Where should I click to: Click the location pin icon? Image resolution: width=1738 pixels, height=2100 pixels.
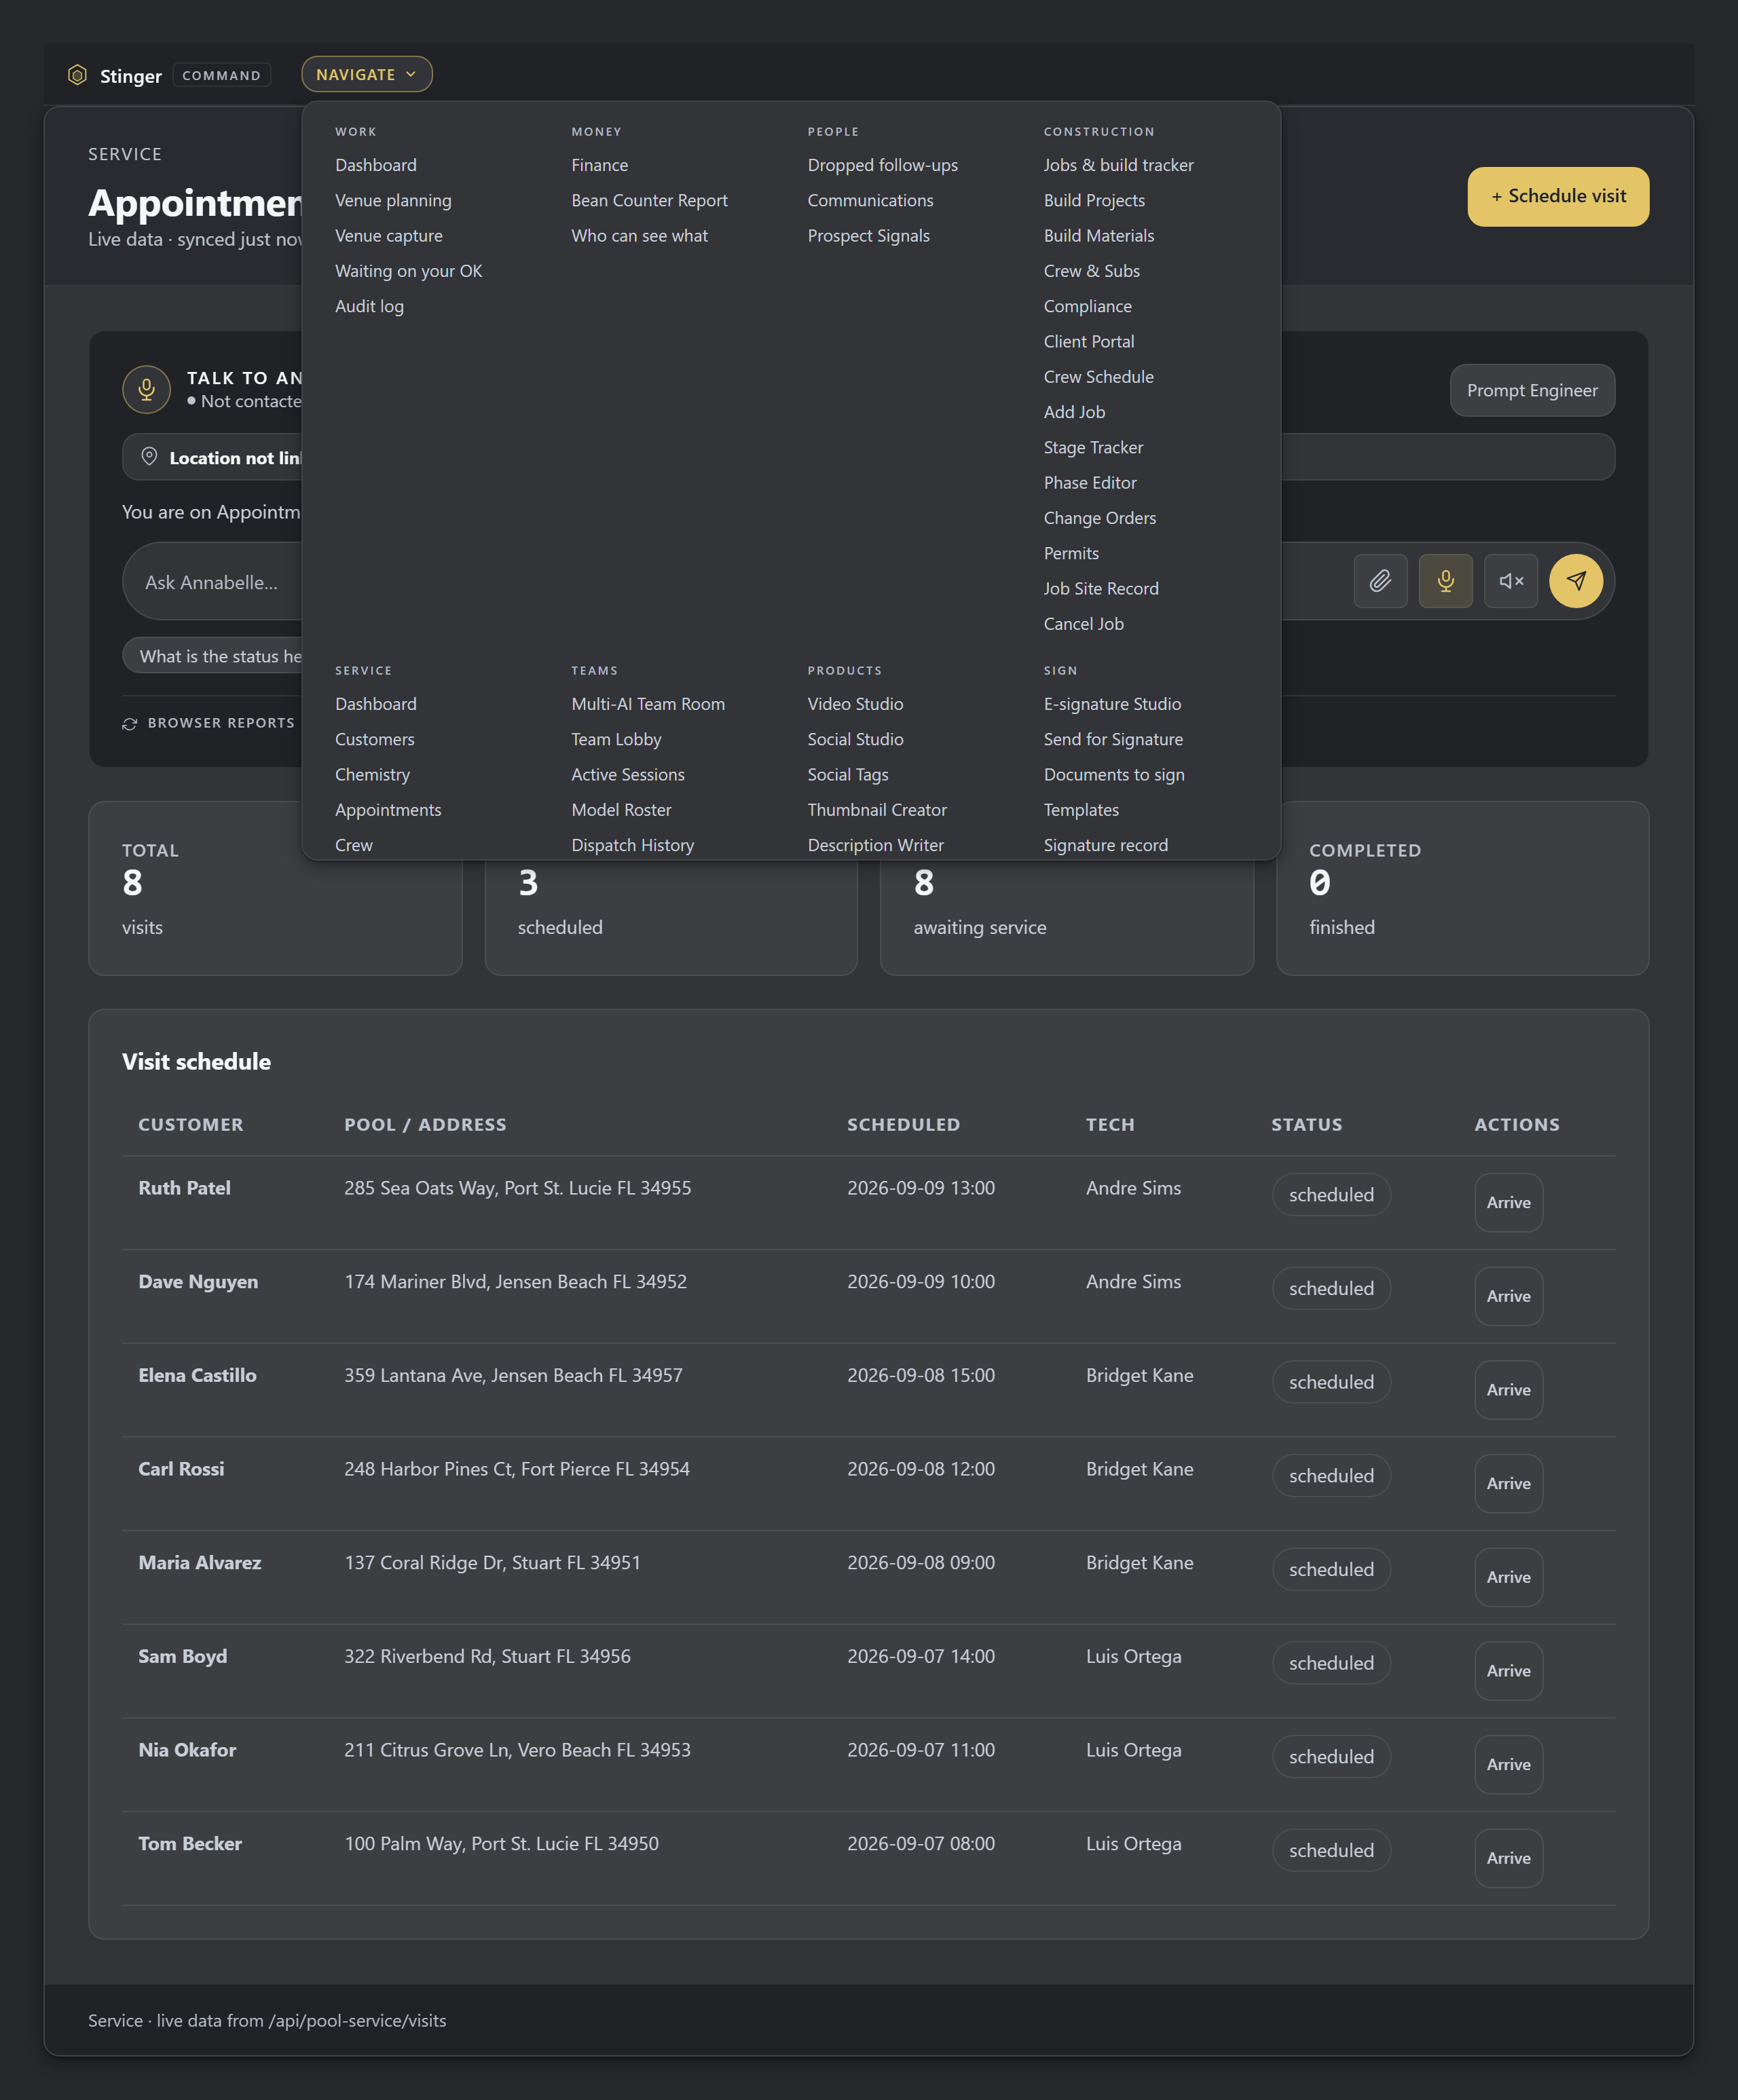point(149,457)
